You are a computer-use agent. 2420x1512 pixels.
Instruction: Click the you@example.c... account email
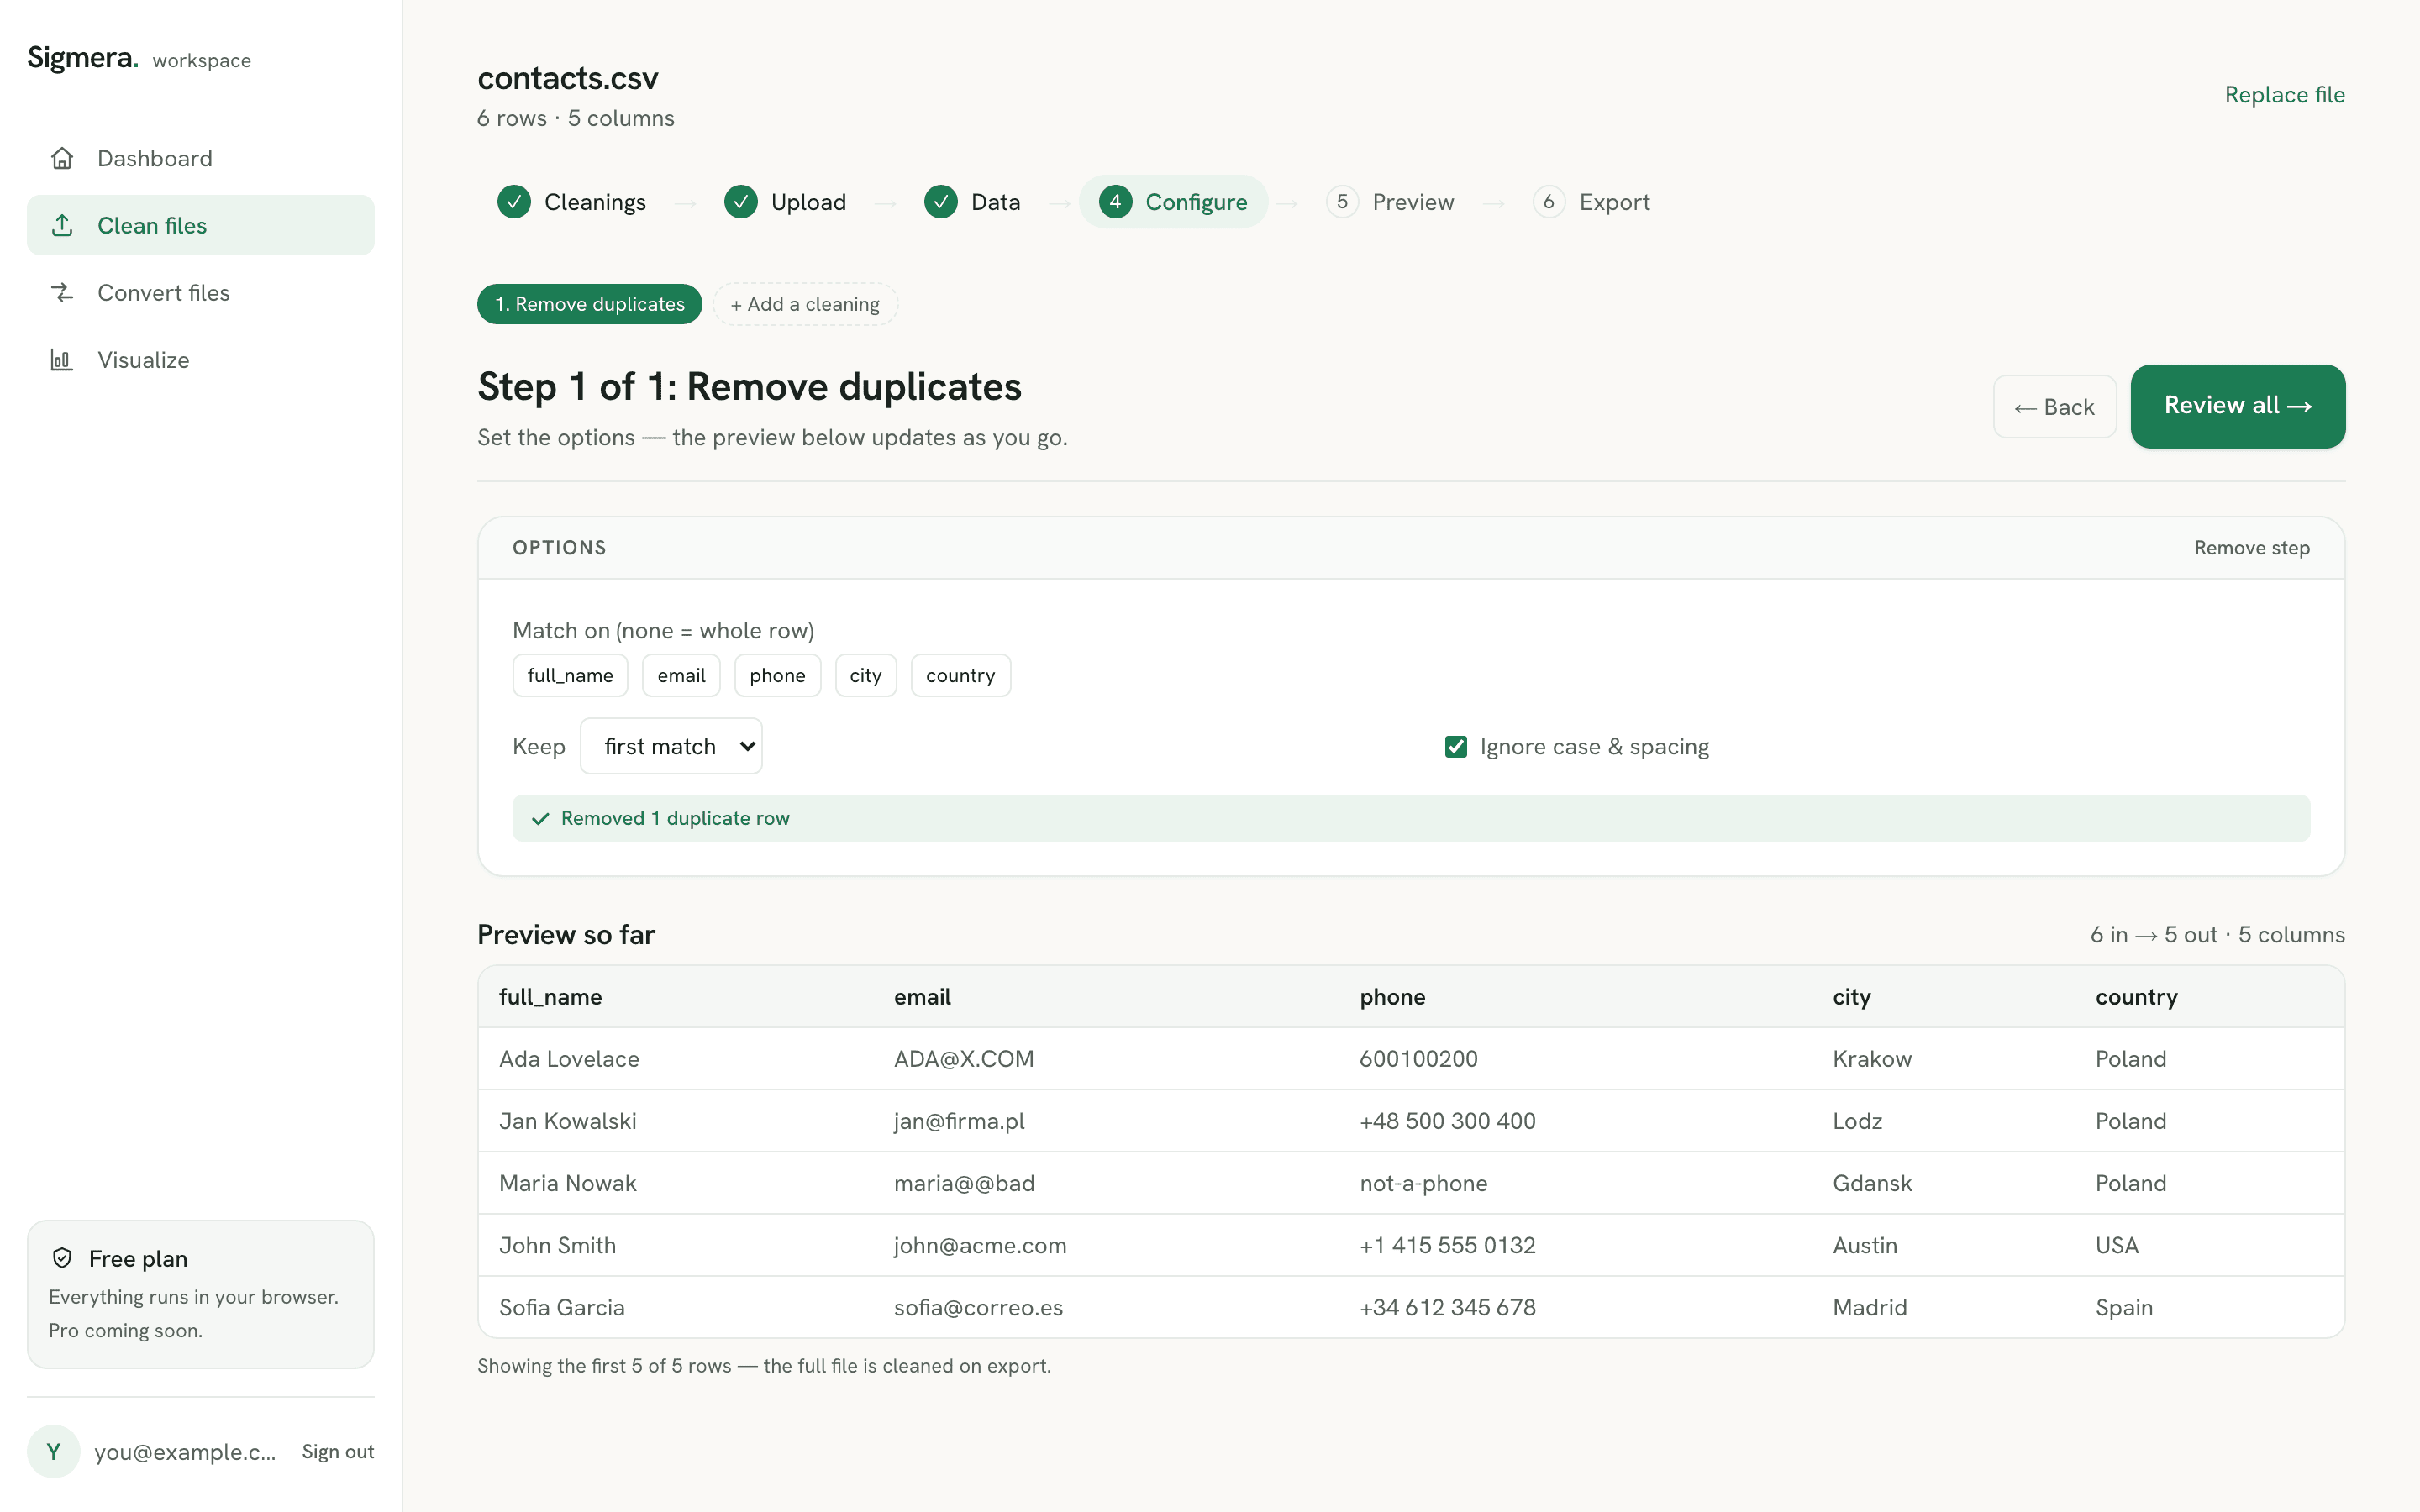tap(185, 1451)
